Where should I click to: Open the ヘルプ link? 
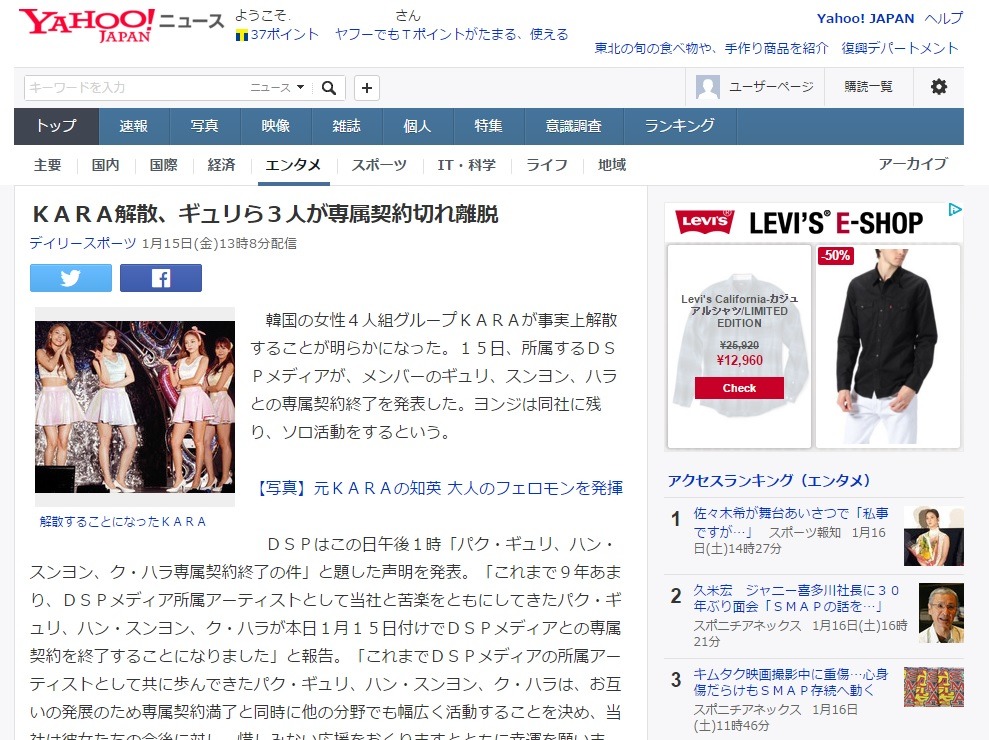point(944,18)
